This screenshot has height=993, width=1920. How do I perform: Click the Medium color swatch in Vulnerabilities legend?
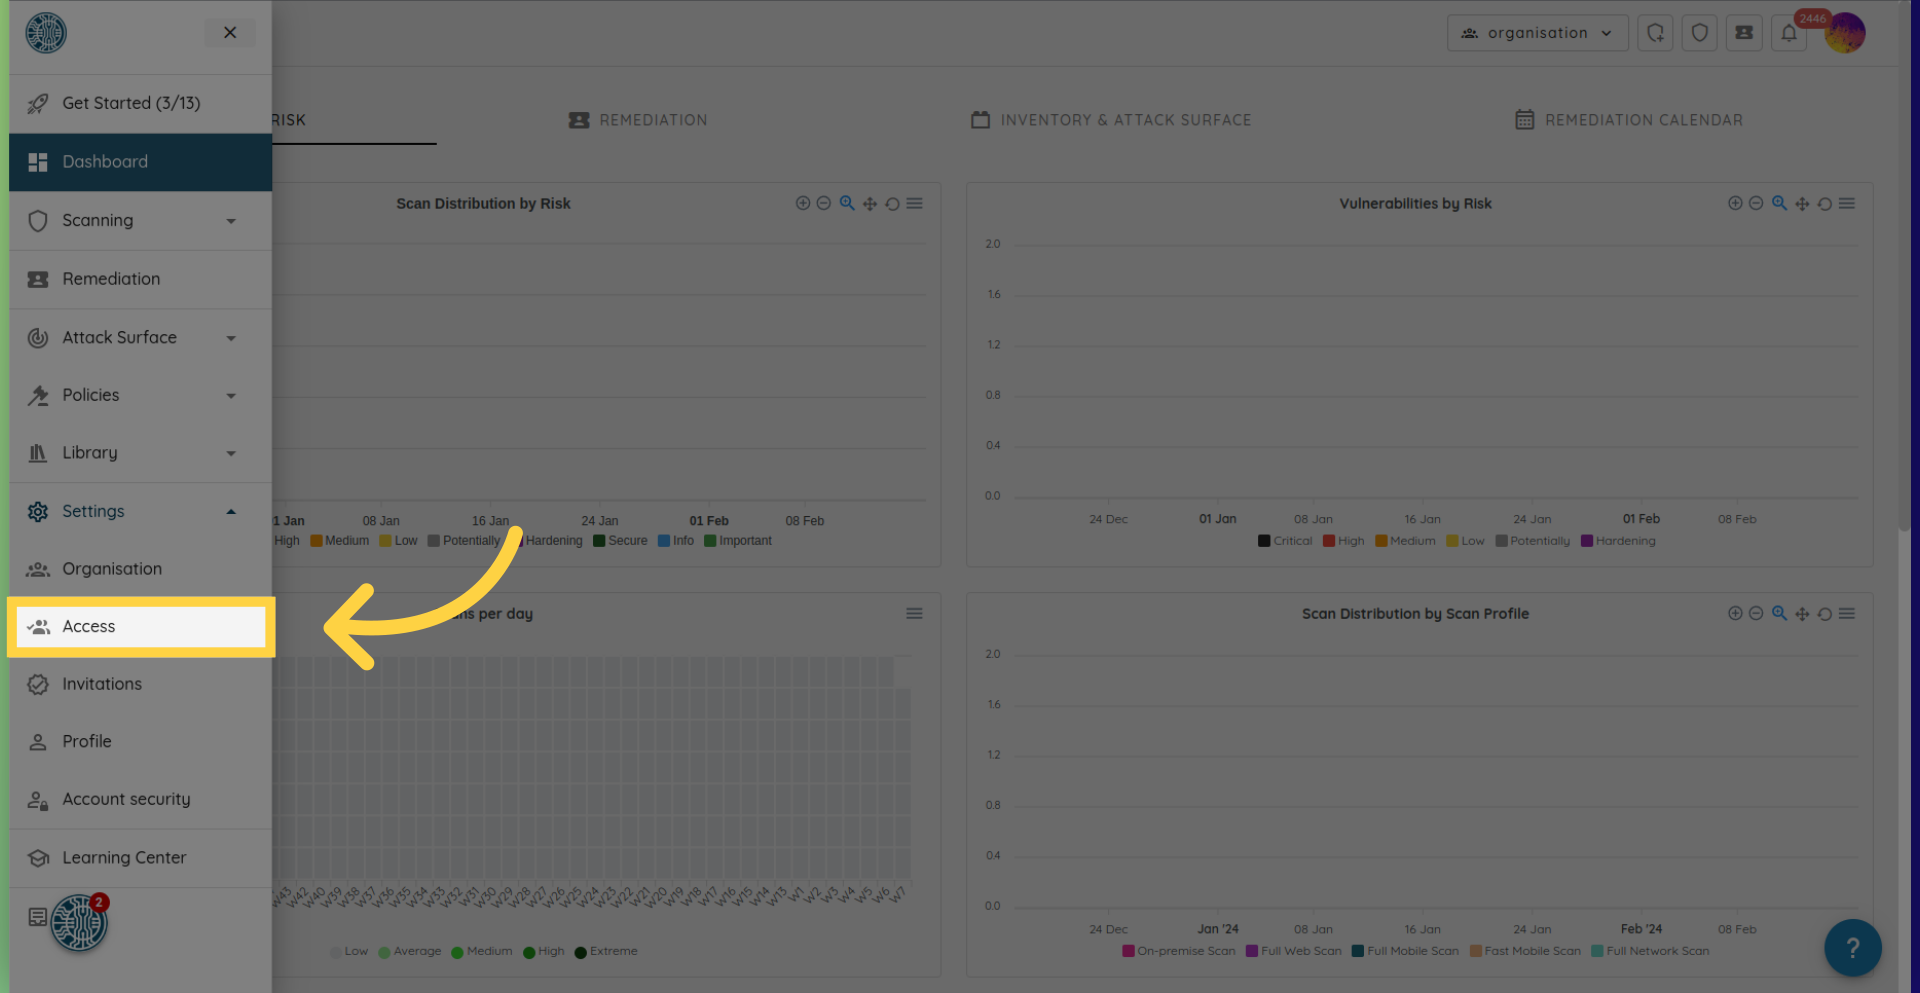pos(1381,541)
